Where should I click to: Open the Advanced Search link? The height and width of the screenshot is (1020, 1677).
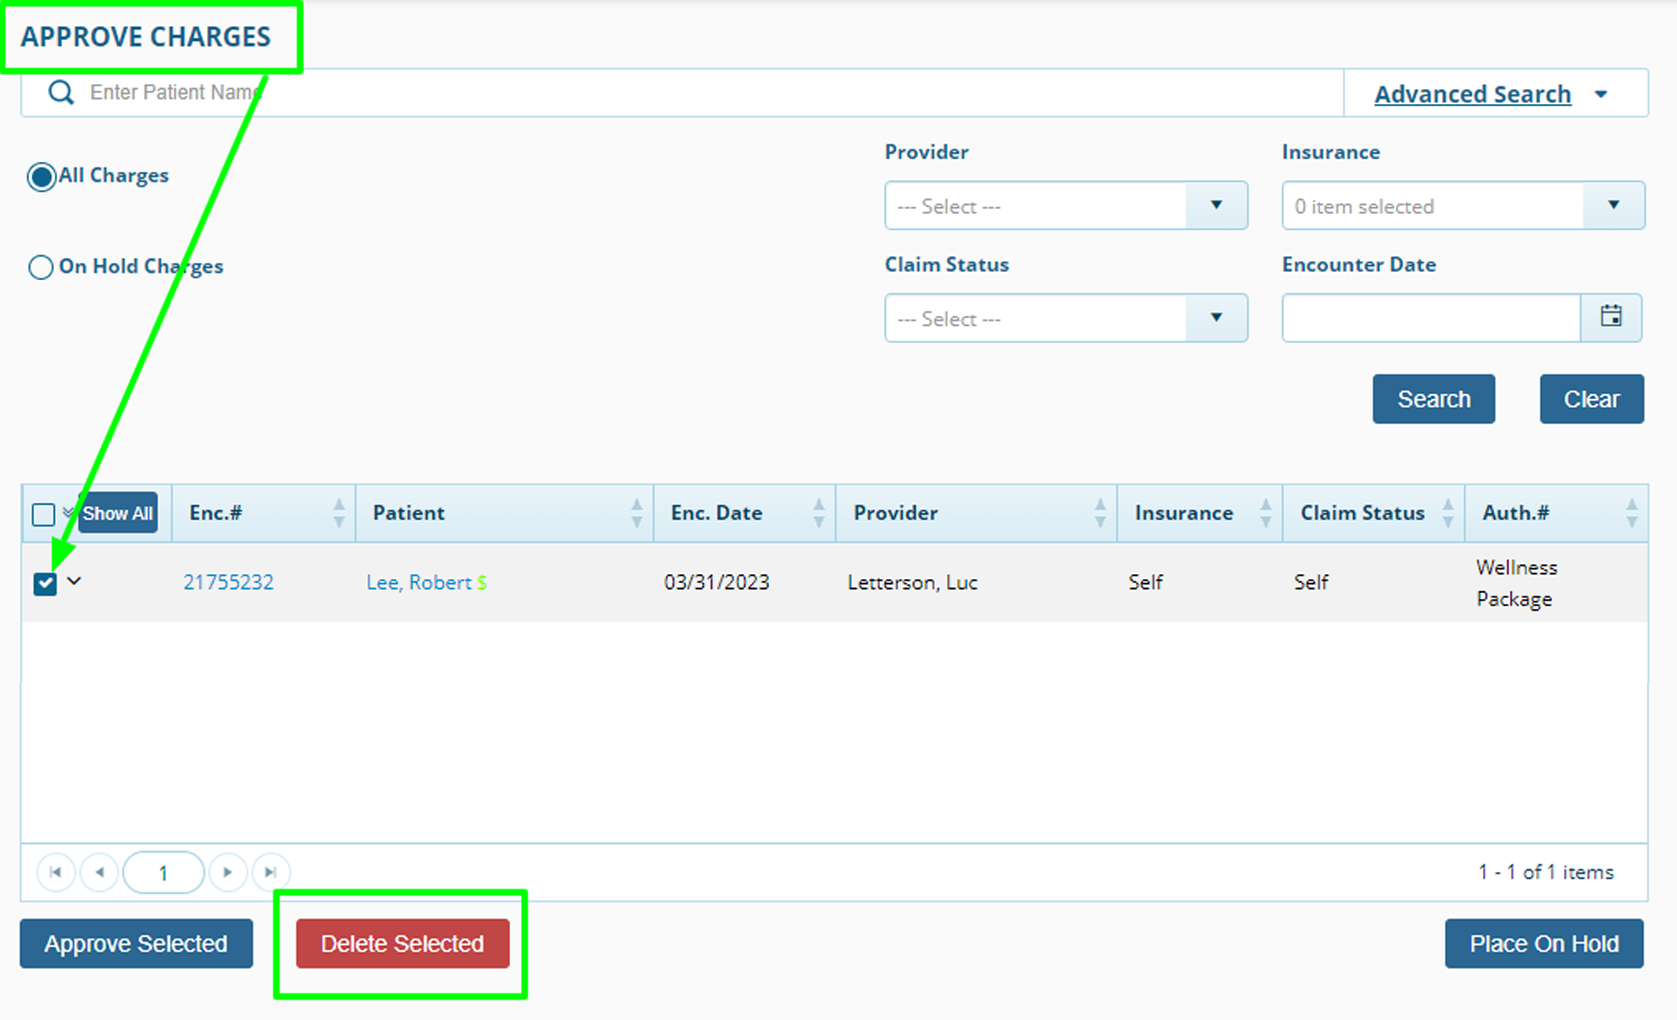[1472, 94]
